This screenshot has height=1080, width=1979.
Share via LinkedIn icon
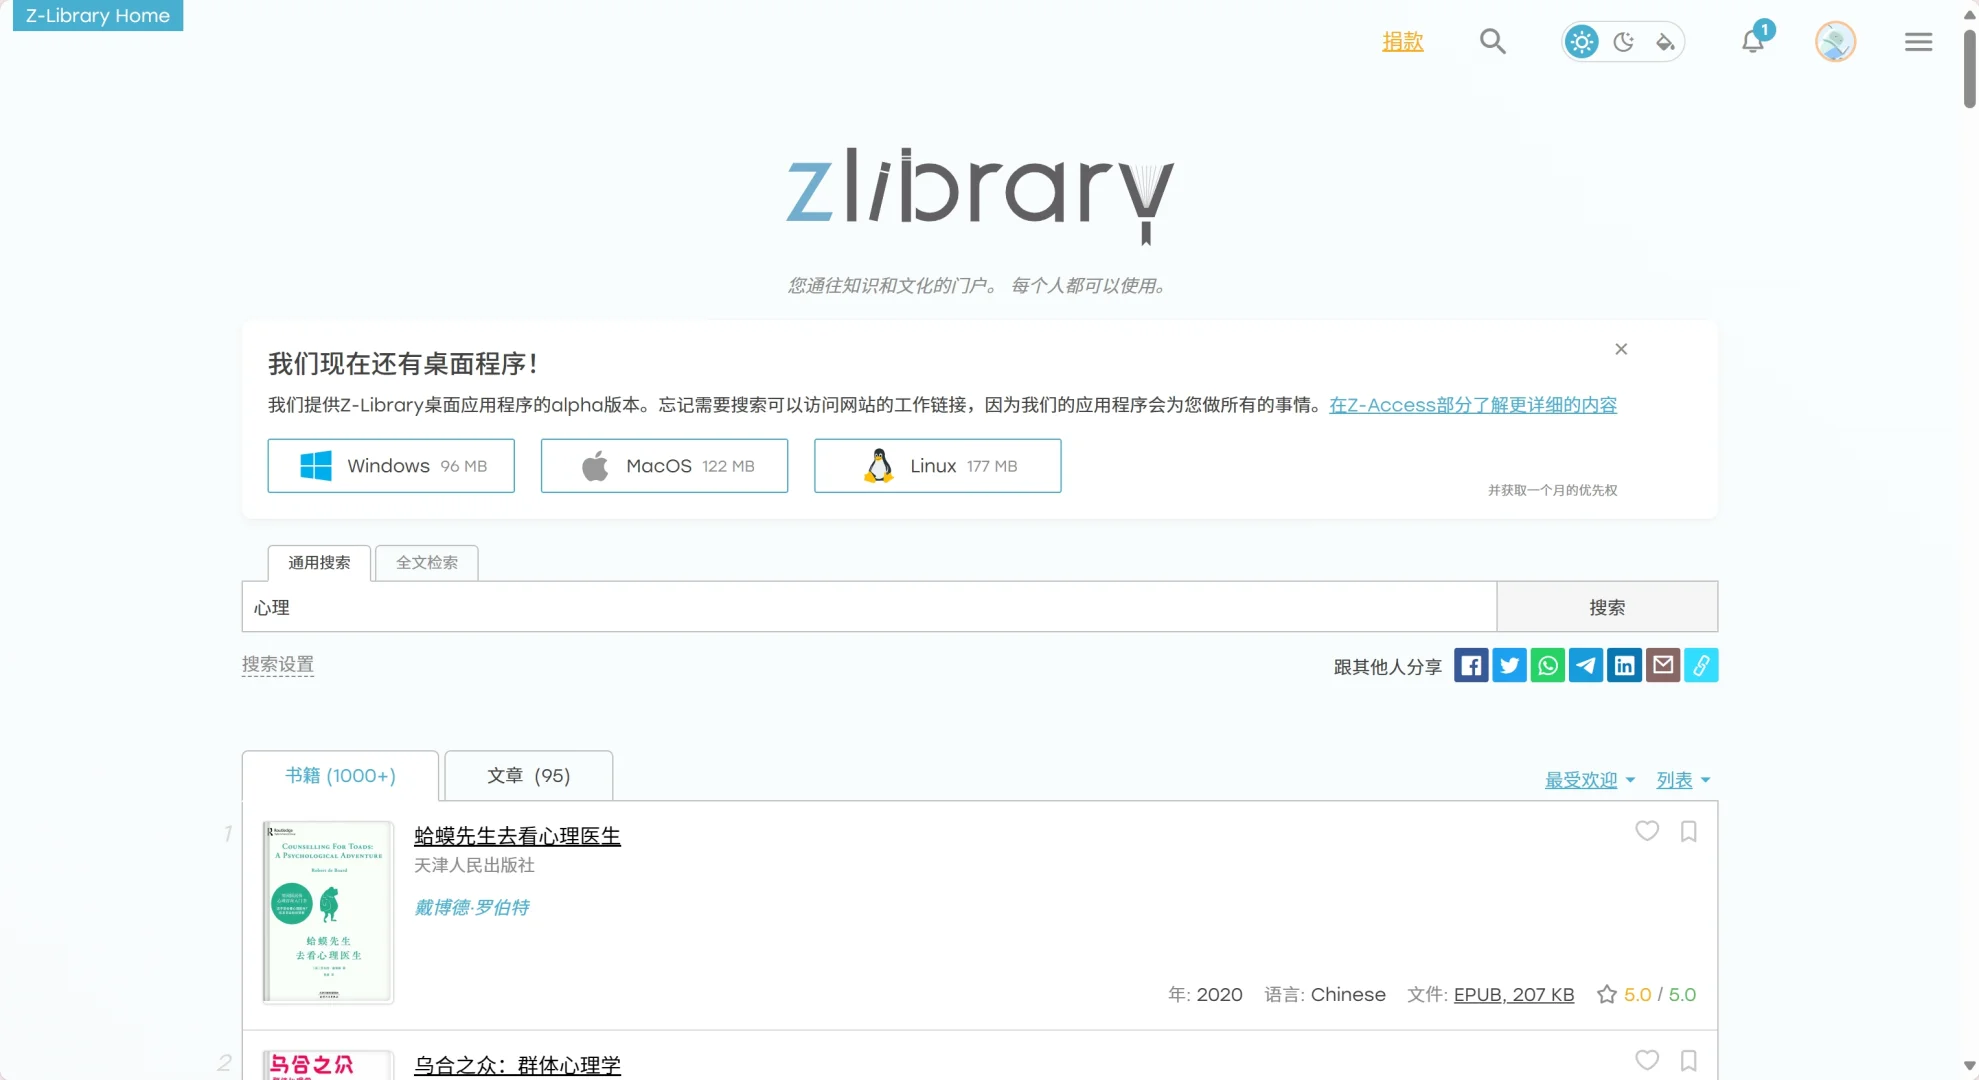1624,665
